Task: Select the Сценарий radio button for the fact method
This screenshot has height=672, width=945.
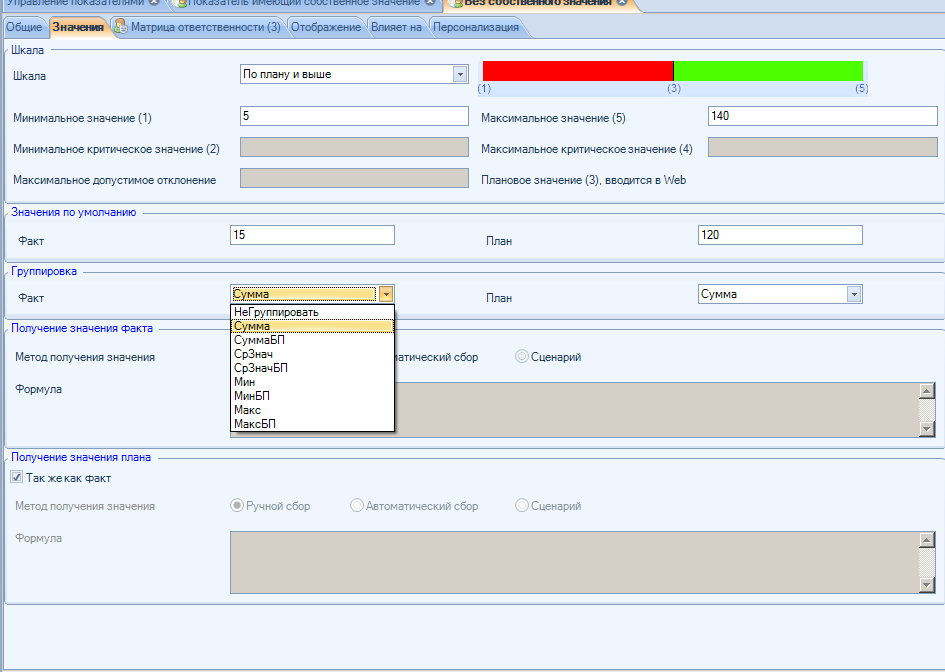Action: pos(522,357)
